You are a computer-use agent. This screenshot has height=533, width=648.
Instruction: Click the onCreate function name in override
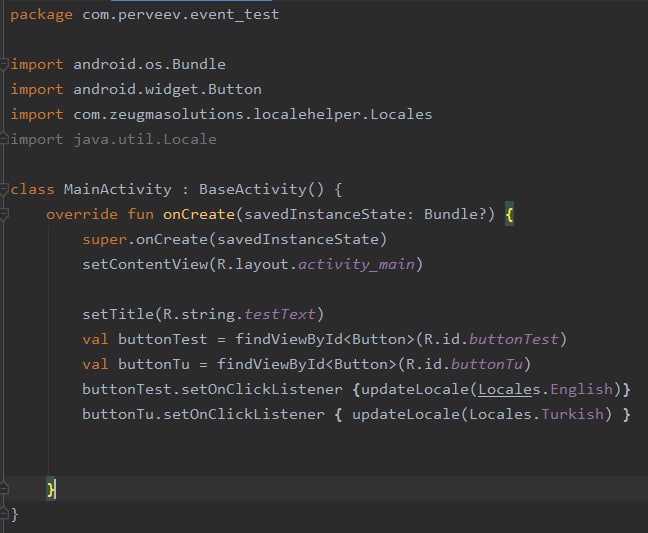(199, 214)
